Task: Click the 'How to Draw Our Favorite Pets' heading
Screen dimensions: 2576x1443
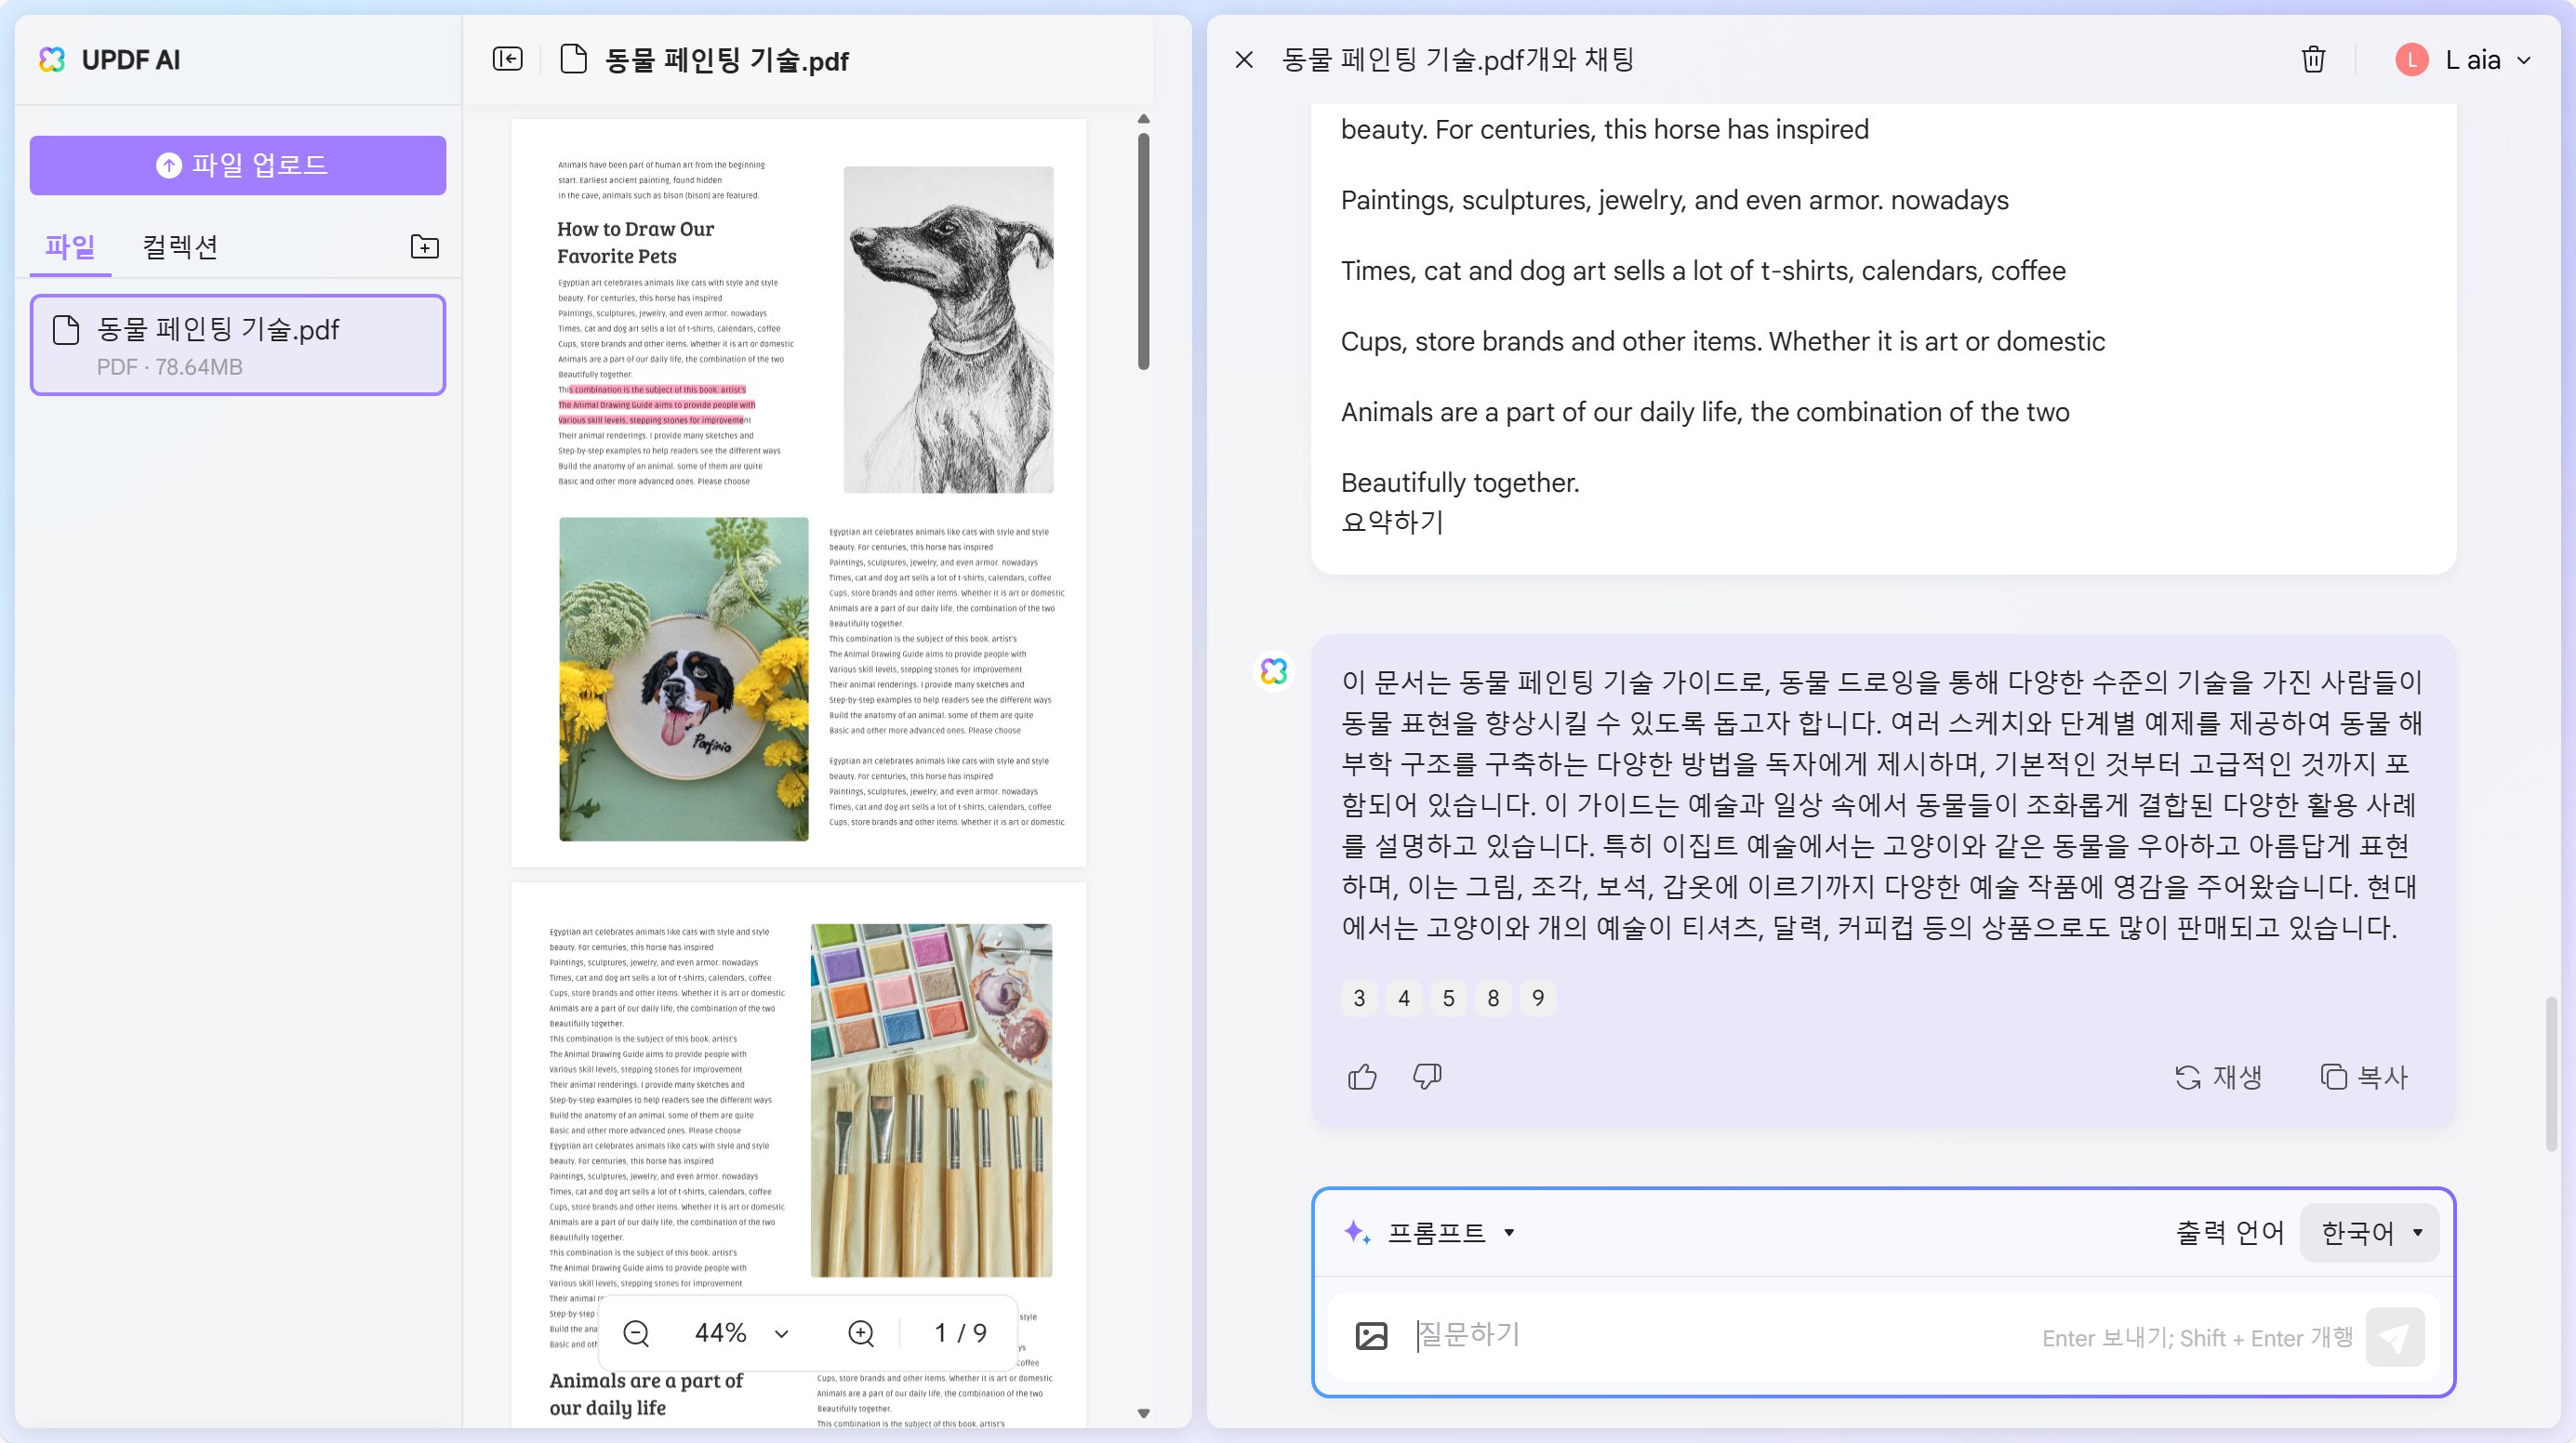Action: [x=635, y=243]
